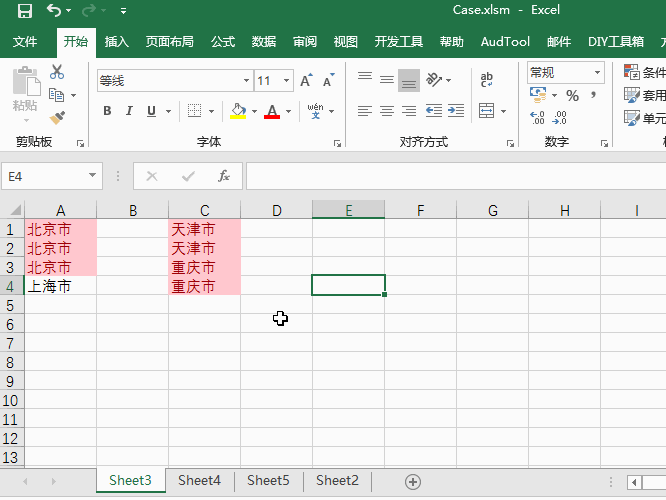Click the Insert Function fx button
The height and width of the screenshot is (500, 666).
[223, 176]
